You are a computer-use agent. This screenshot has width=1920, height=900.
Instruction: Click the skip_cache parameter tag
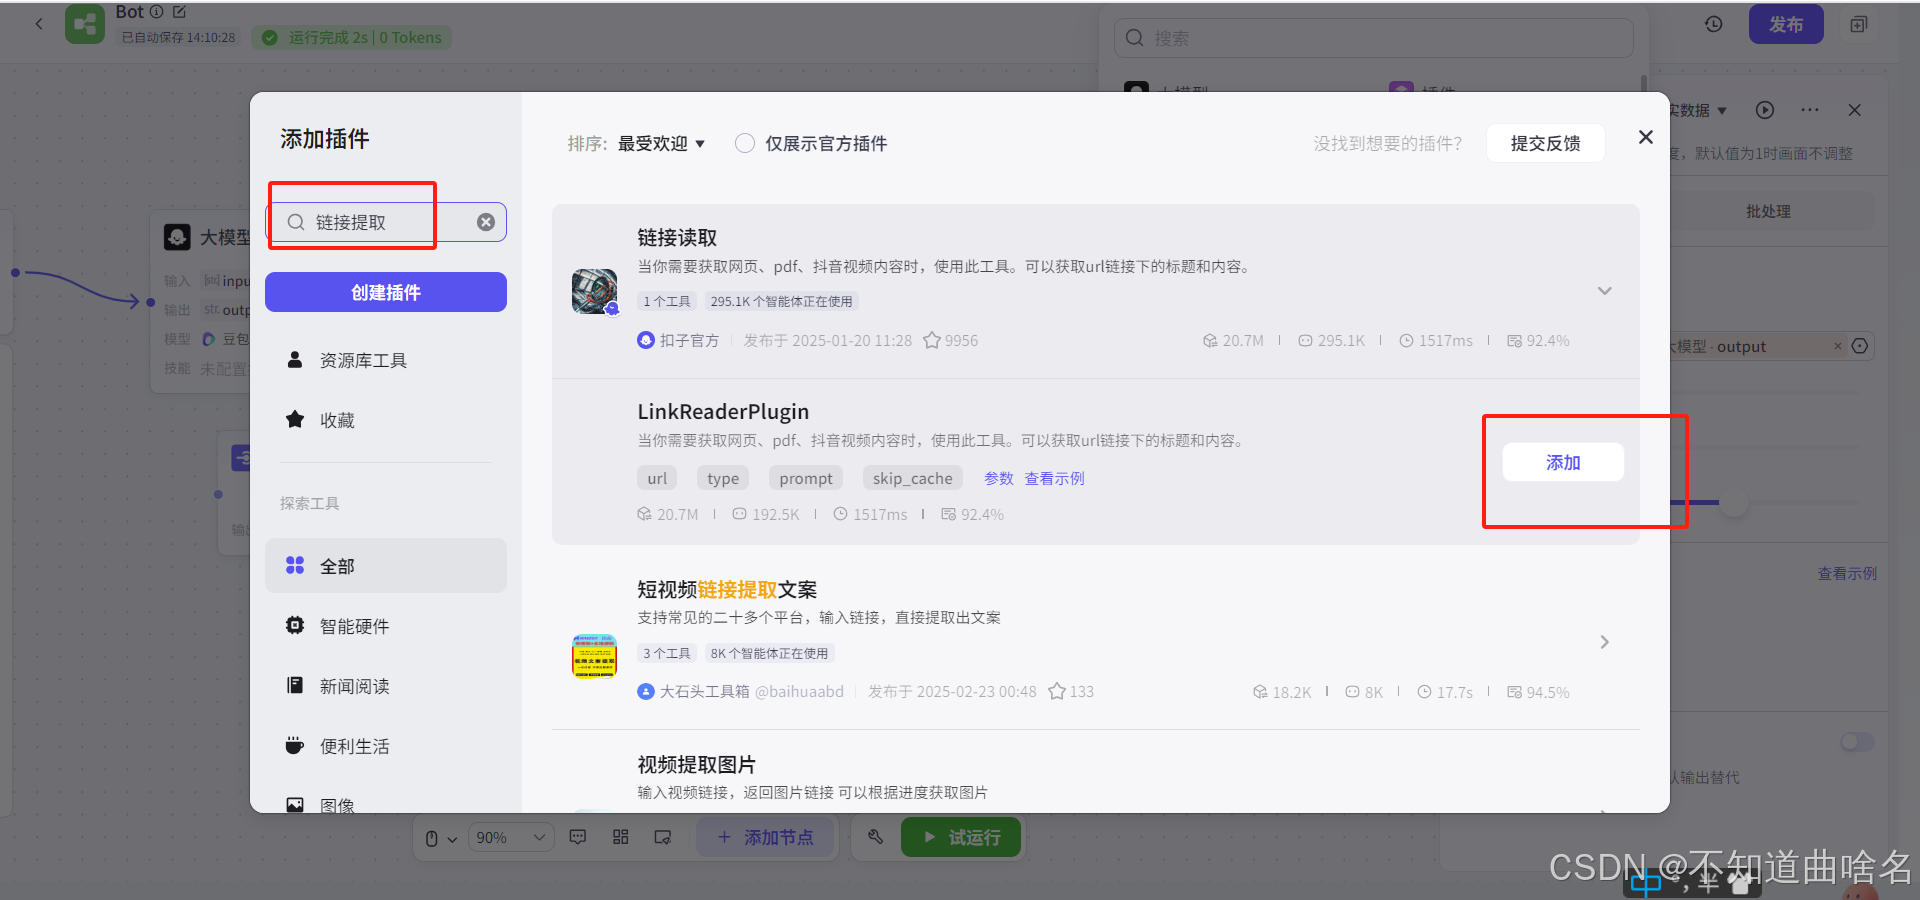click(x=912, y=478)
